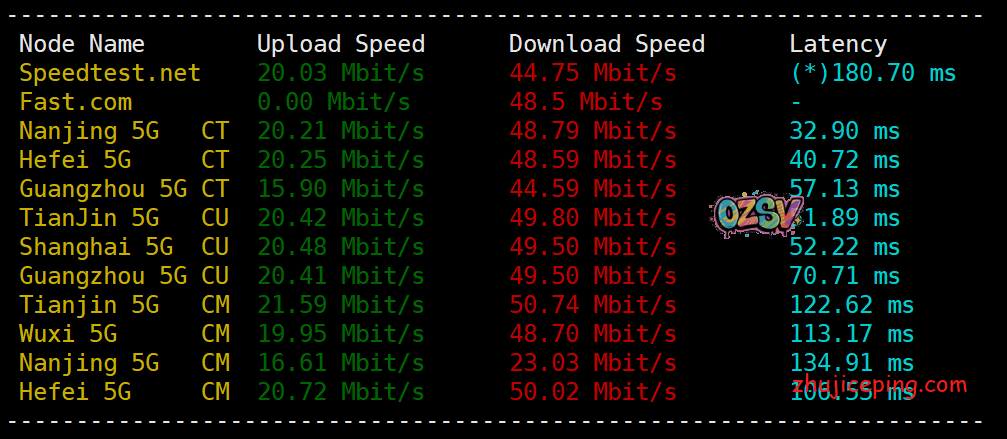
Task: Click the Hefei 5G CT row label
Action: point(124,160)
